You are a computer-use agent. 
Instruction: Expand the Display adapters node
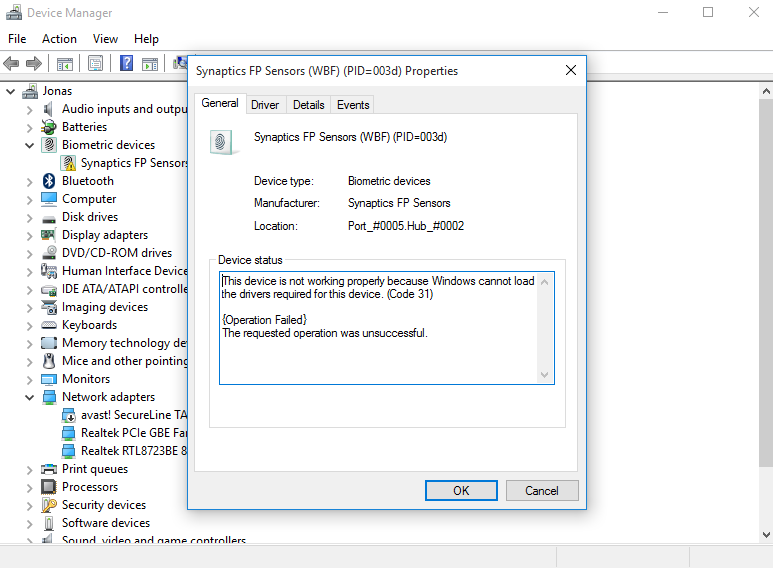point(29,236)
